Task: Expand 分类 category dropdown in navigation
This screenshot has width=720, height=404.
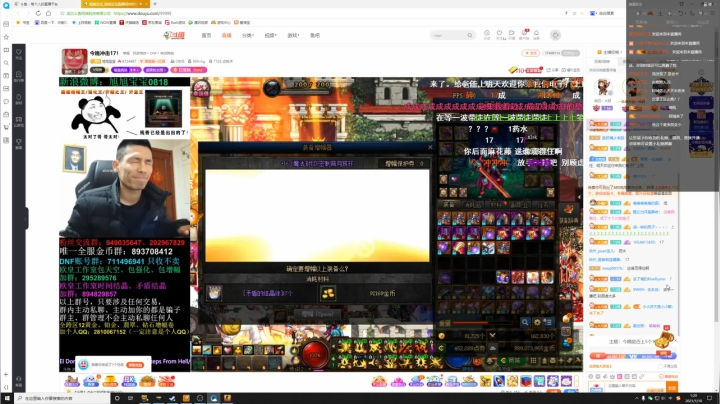Action: click(x=248, y=35)
